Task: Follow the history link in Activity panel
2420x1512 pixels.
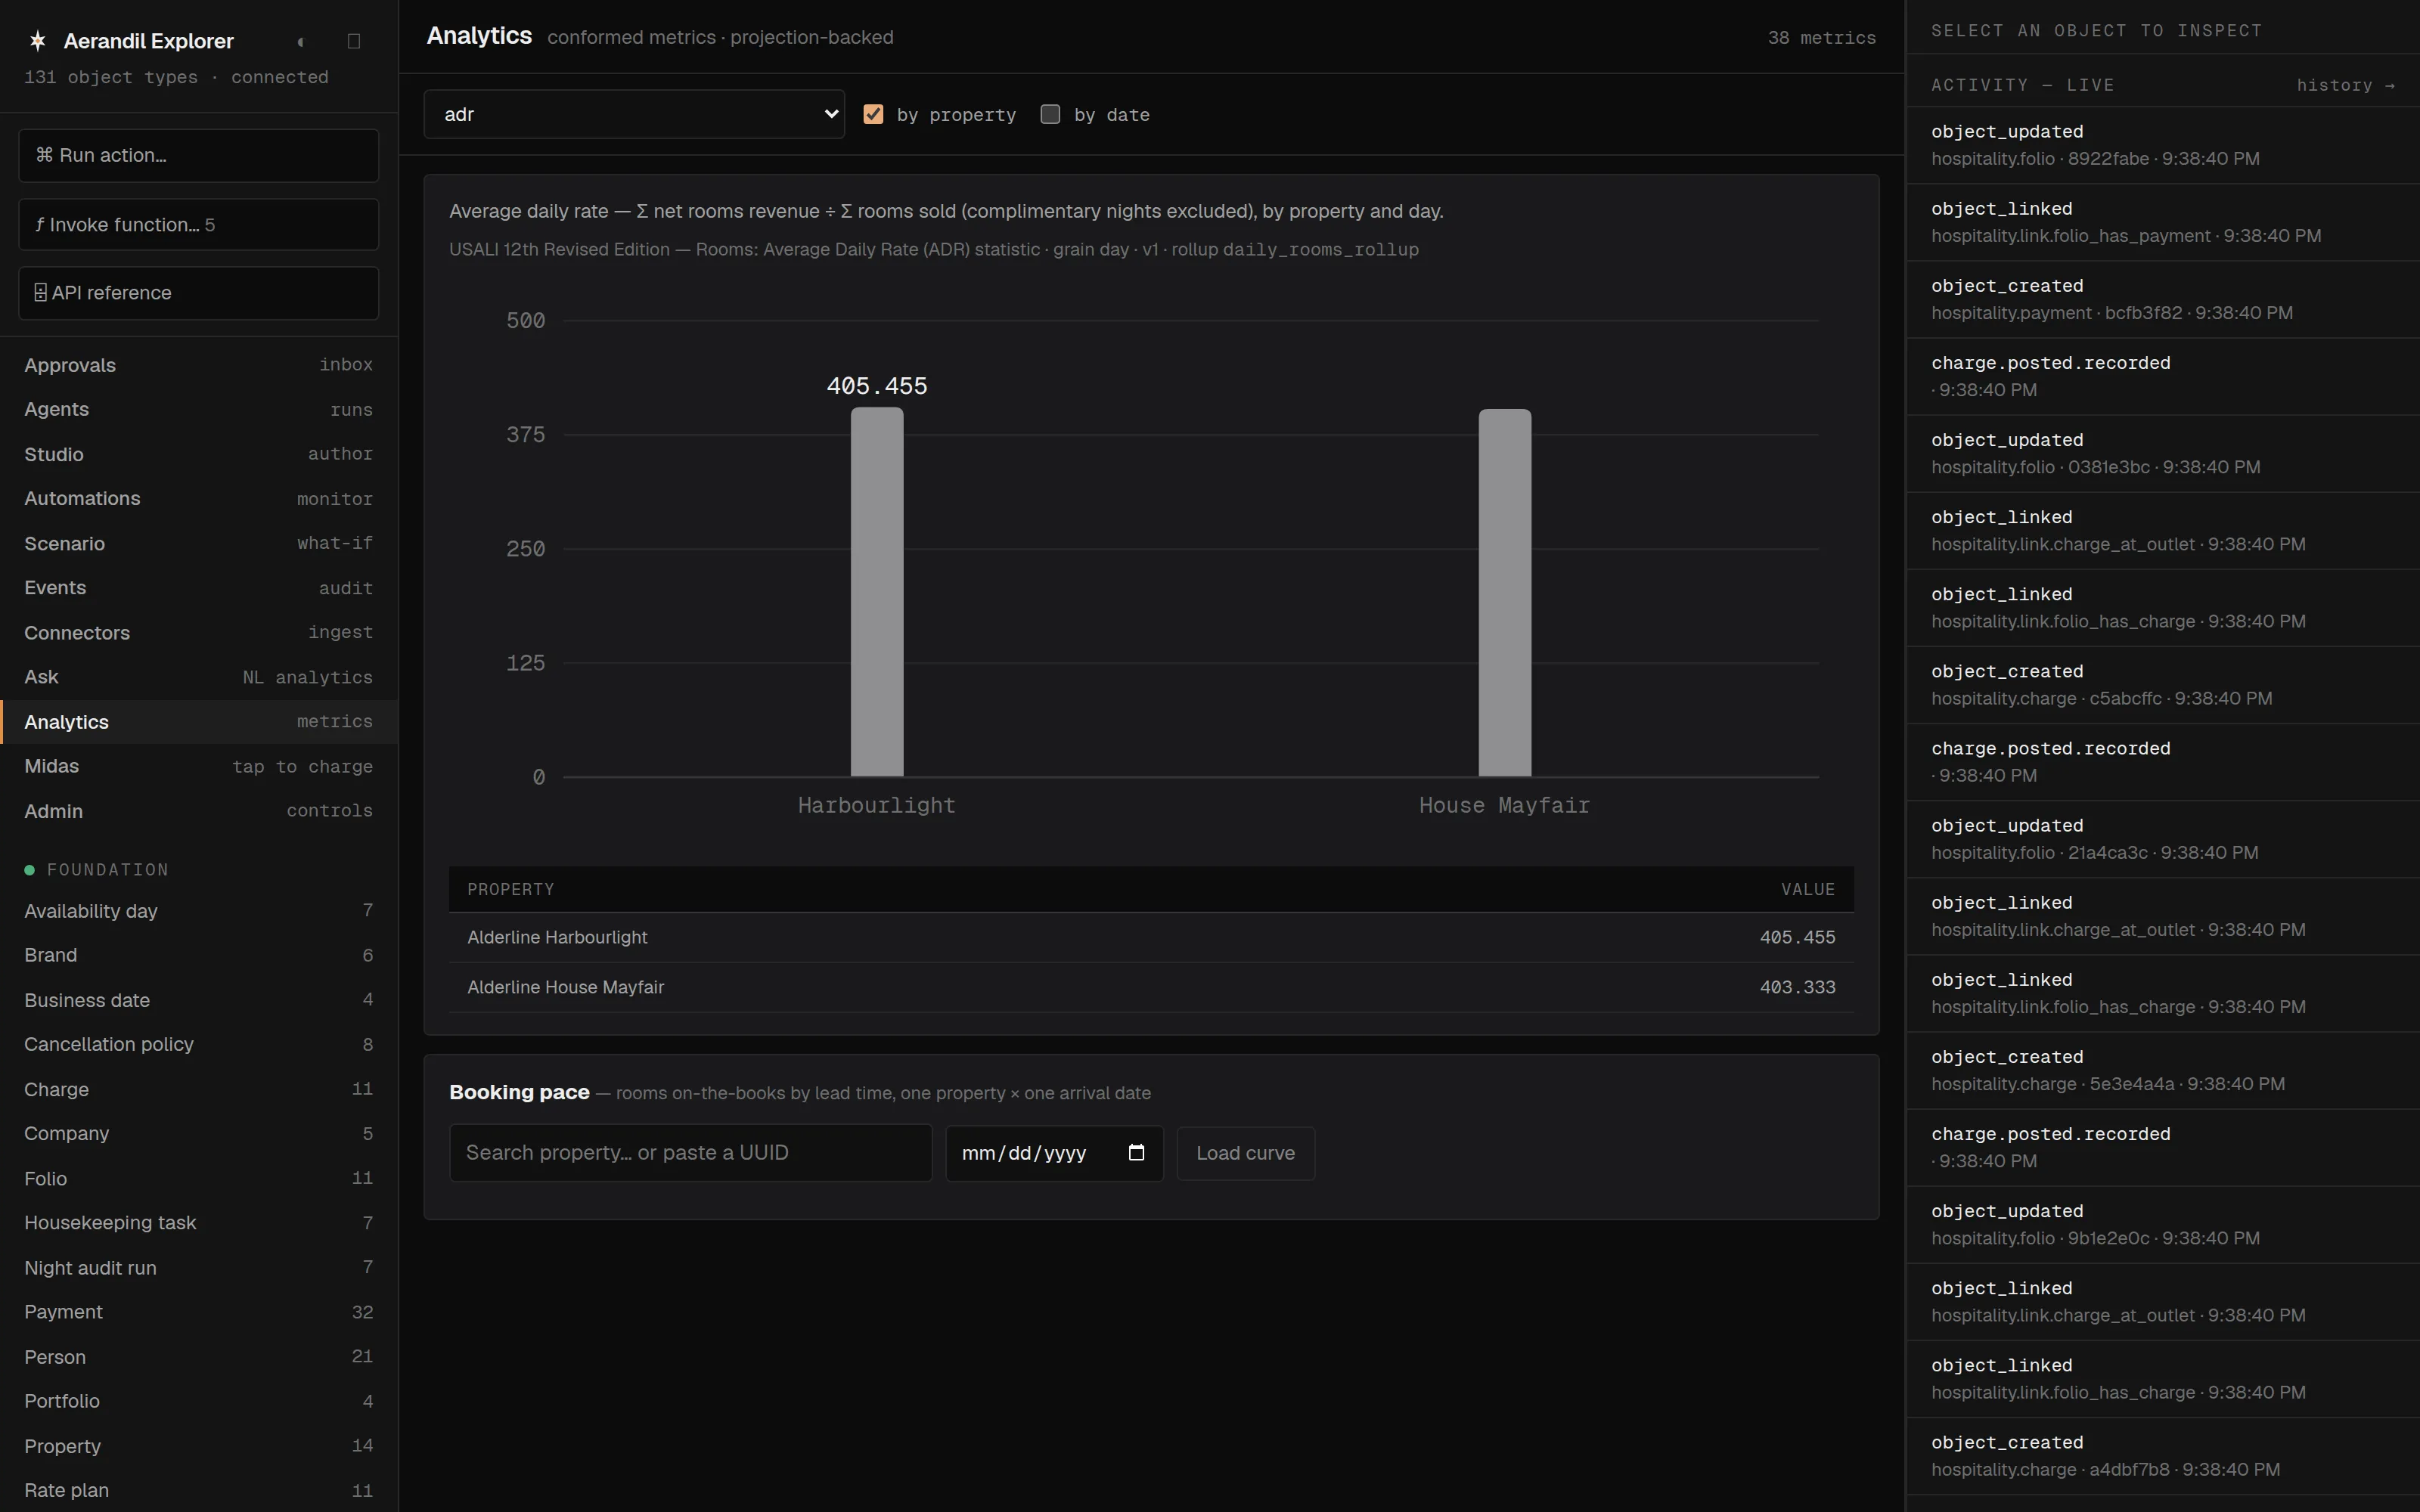Action: click(x=2345, y=85)
